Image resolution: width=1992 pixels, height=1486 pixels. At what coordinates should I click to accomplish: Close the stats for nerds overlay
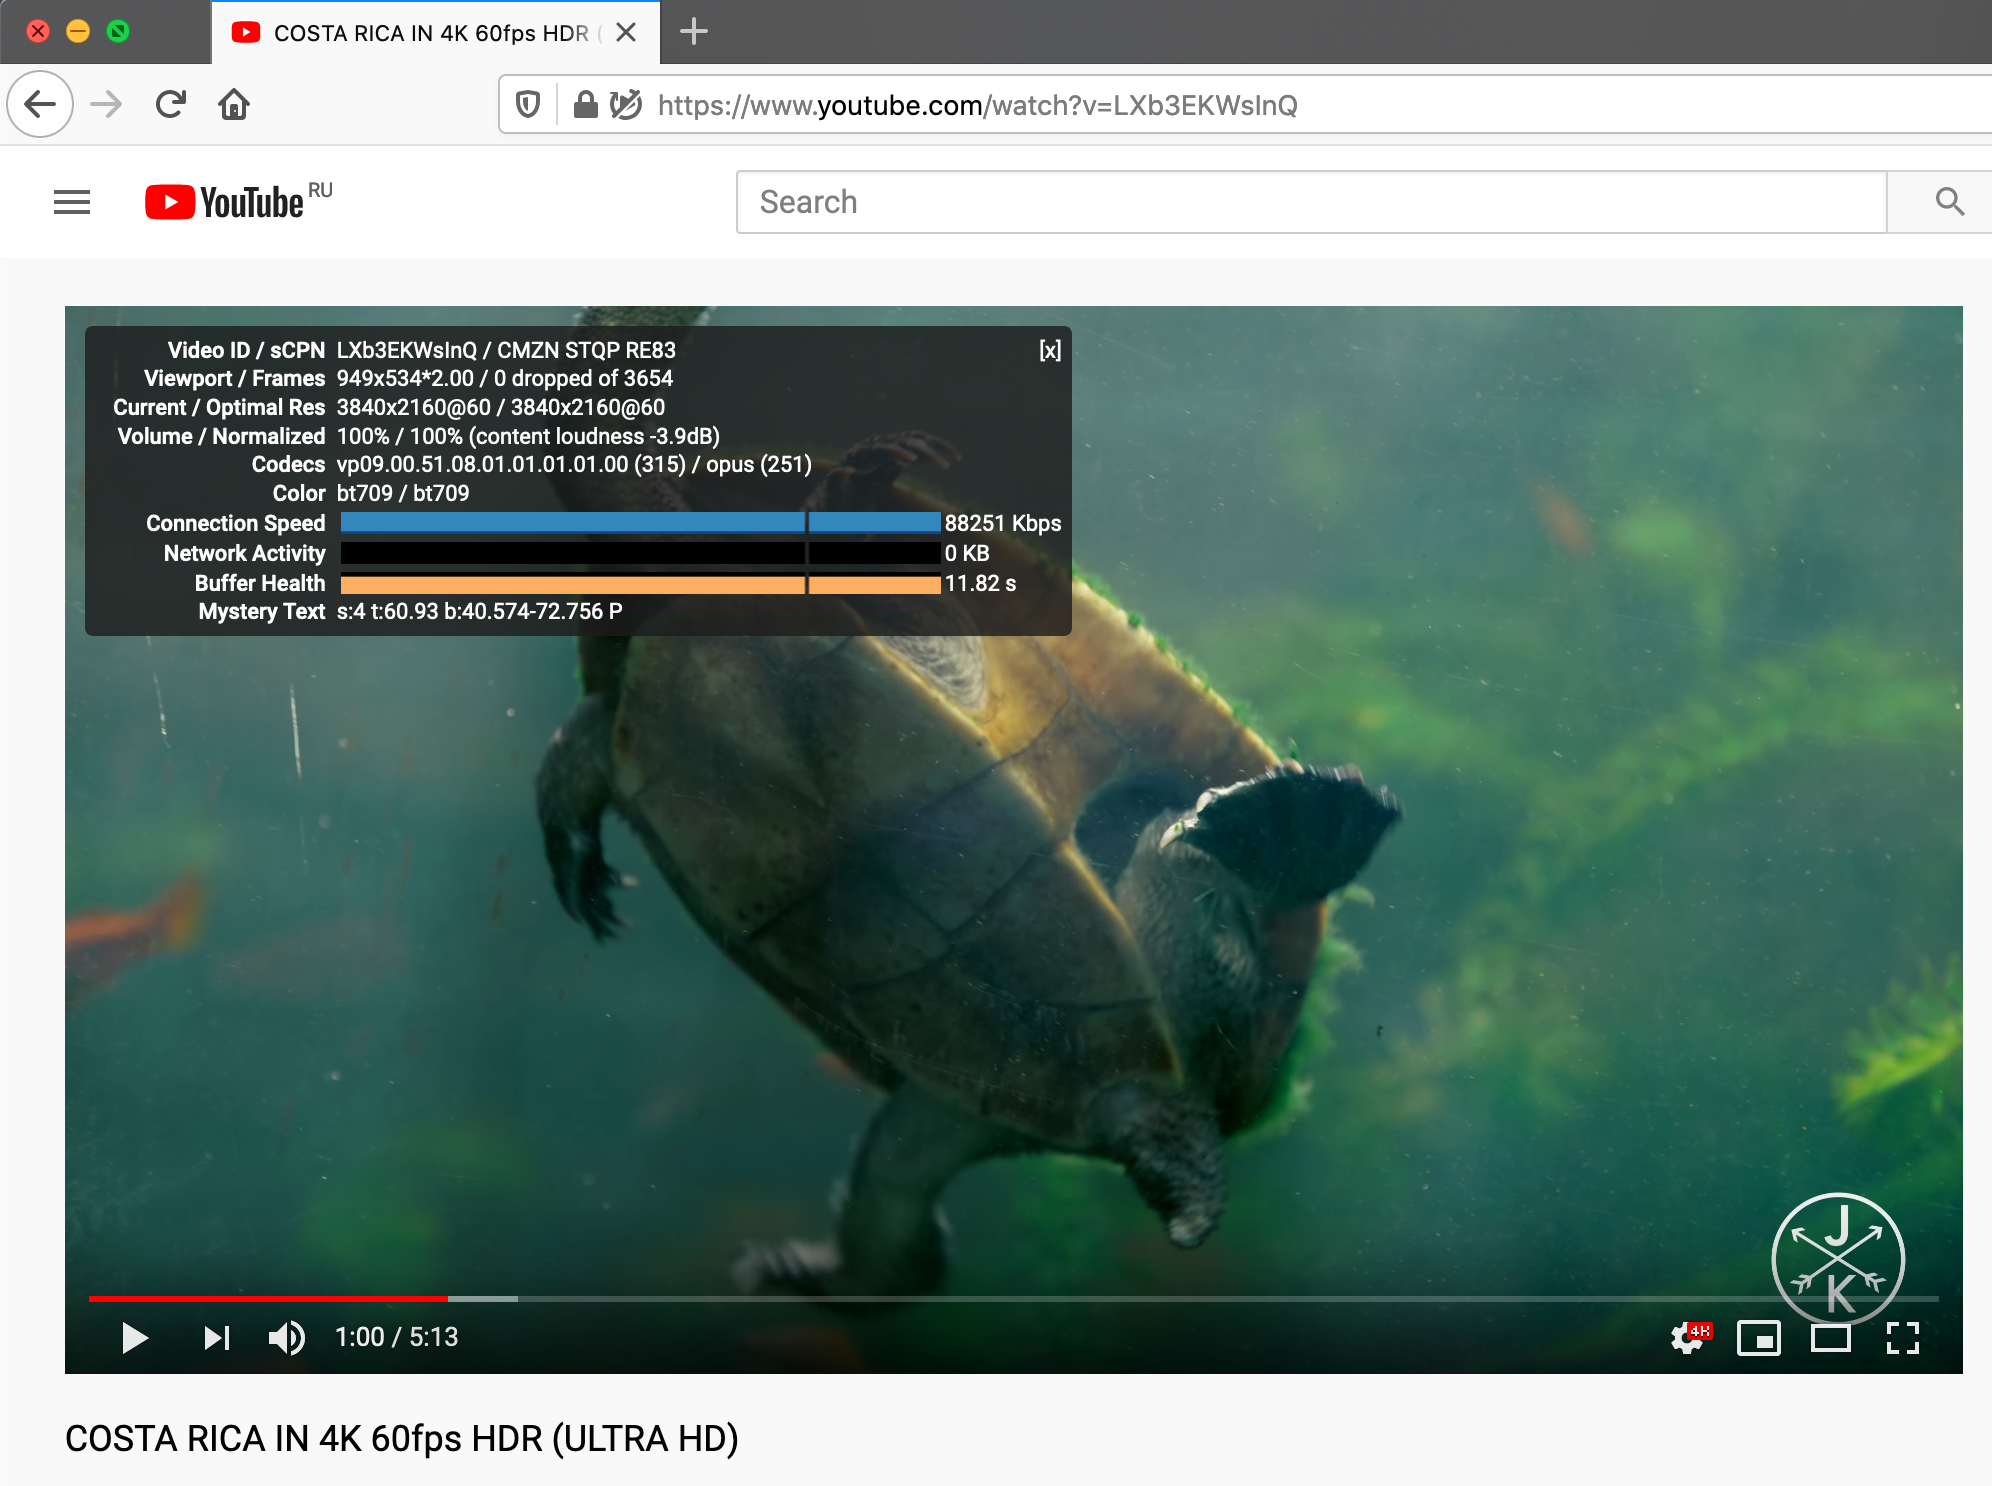(x=1049, y=351)
